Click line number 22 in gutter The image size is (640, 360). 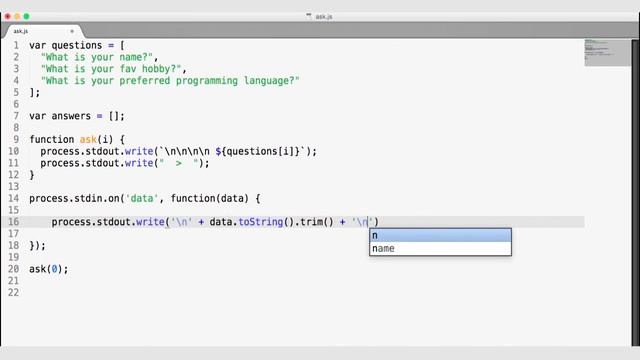(x=13, y=293)
